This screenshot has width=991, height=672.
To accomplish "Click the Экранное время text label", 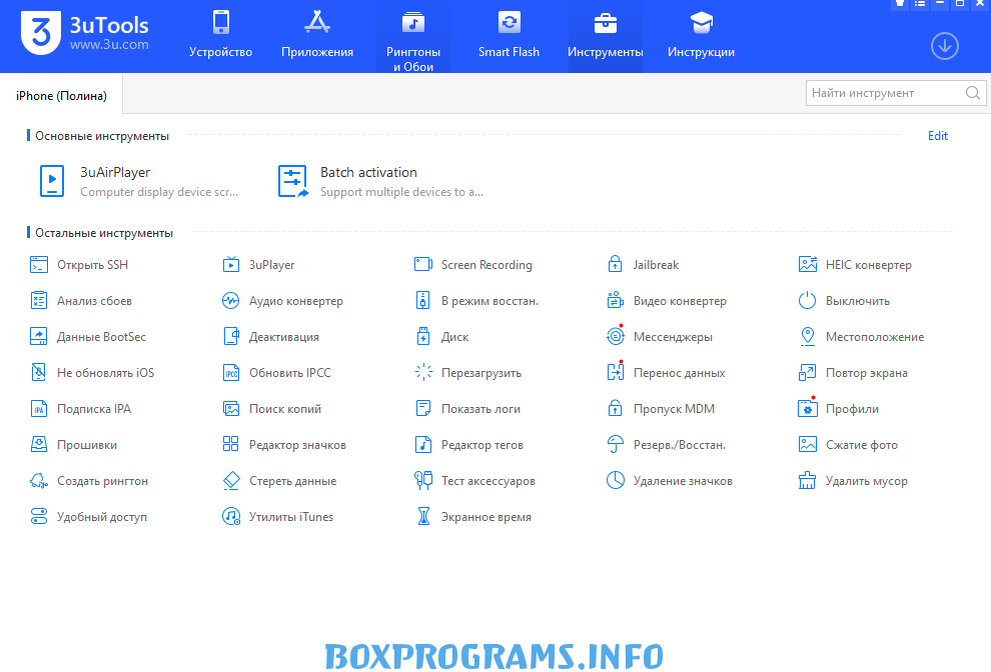I will (486, 517).
